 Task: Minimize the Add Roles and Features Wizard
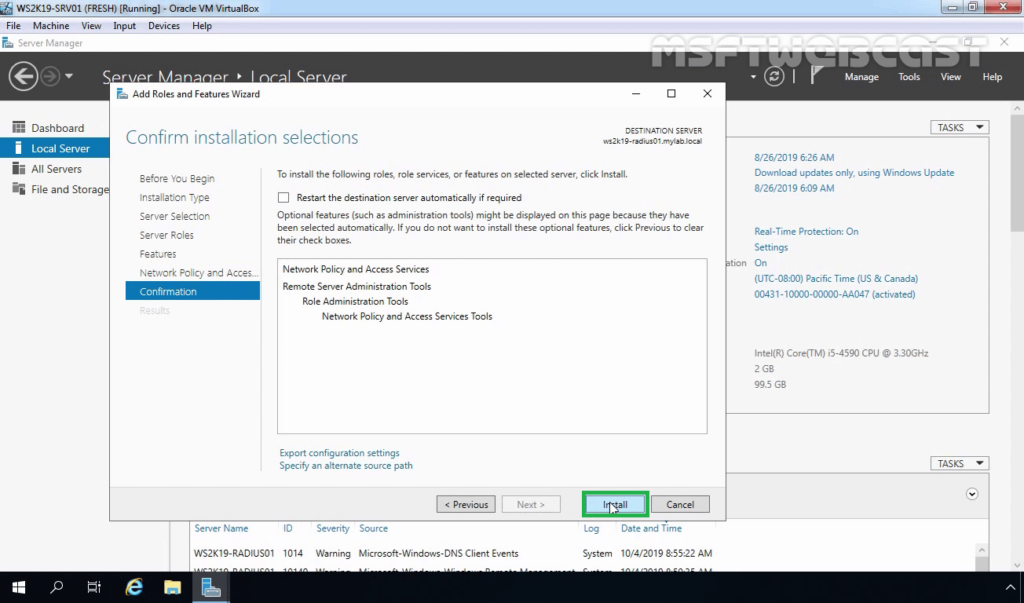coord(635,93)
